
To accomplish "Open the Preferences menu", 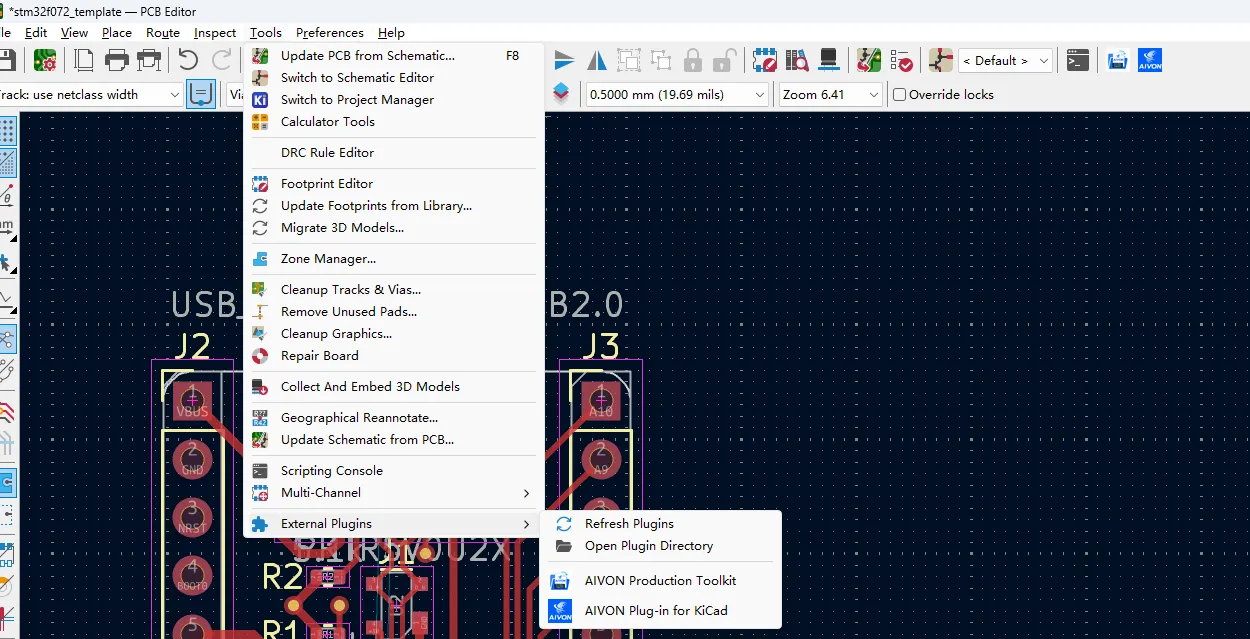I will click(x=330, y=32).
